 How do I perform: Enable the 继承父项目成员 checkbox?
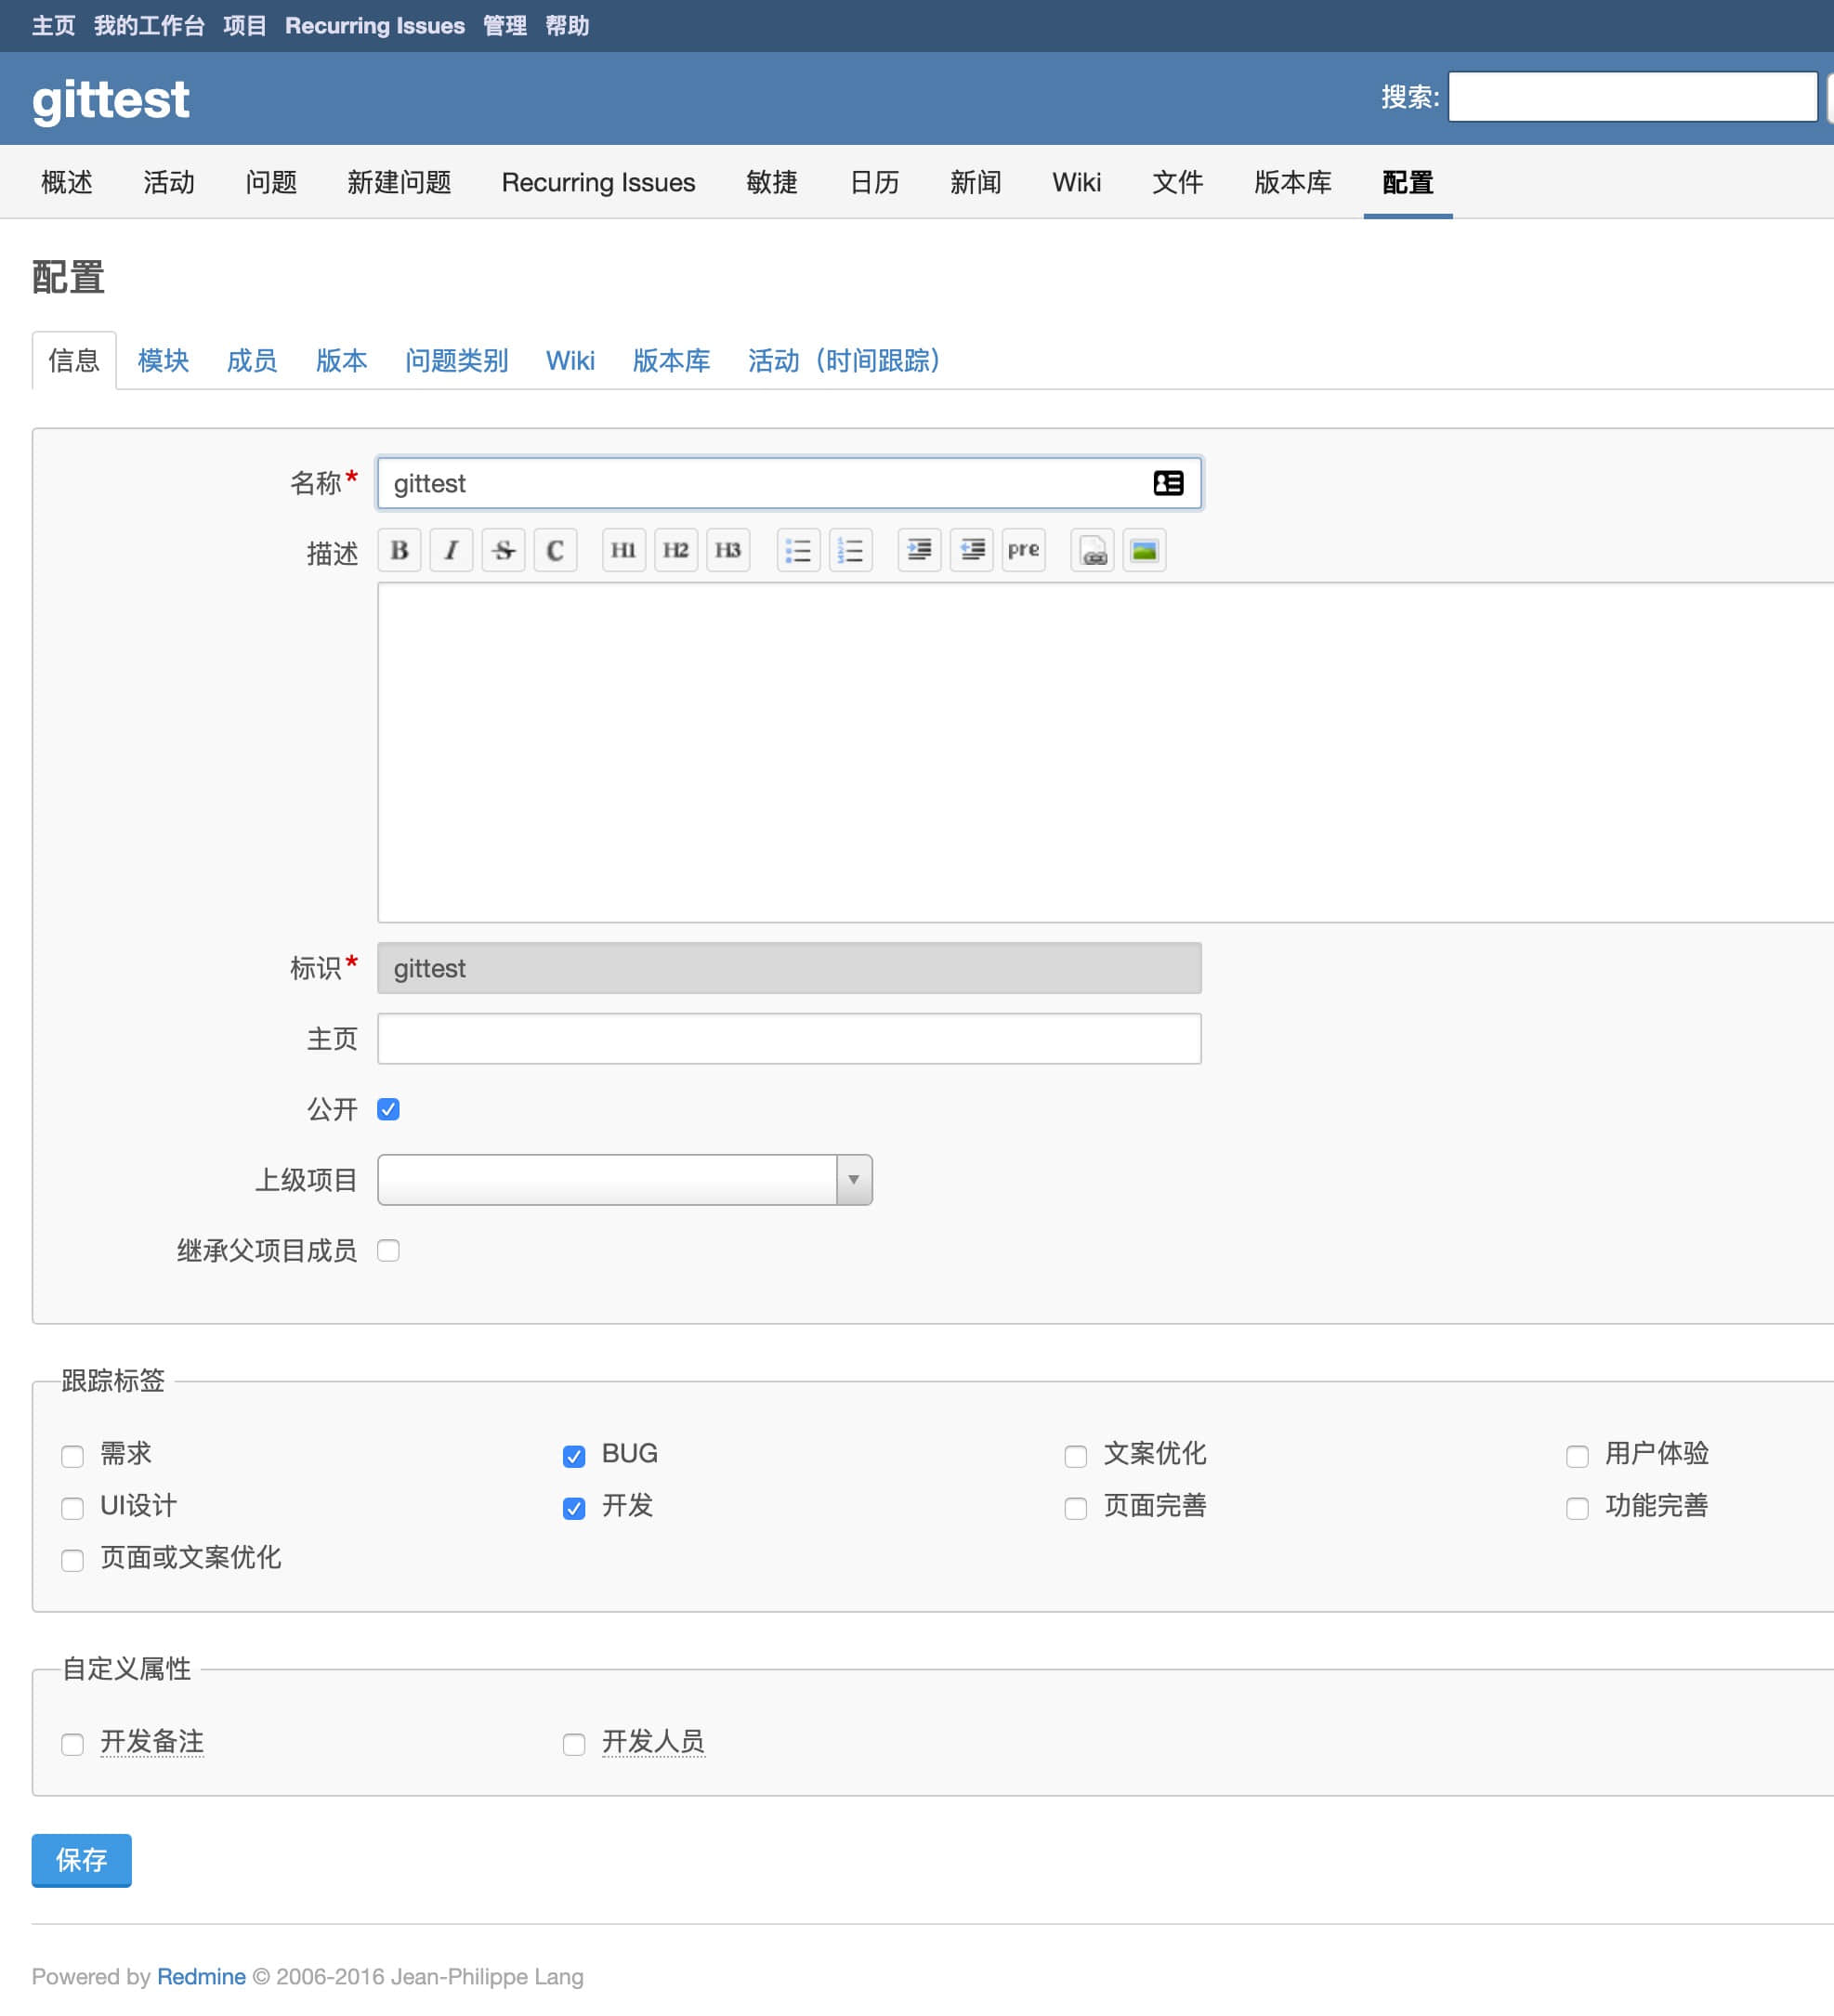click(x=388, y=1250)
